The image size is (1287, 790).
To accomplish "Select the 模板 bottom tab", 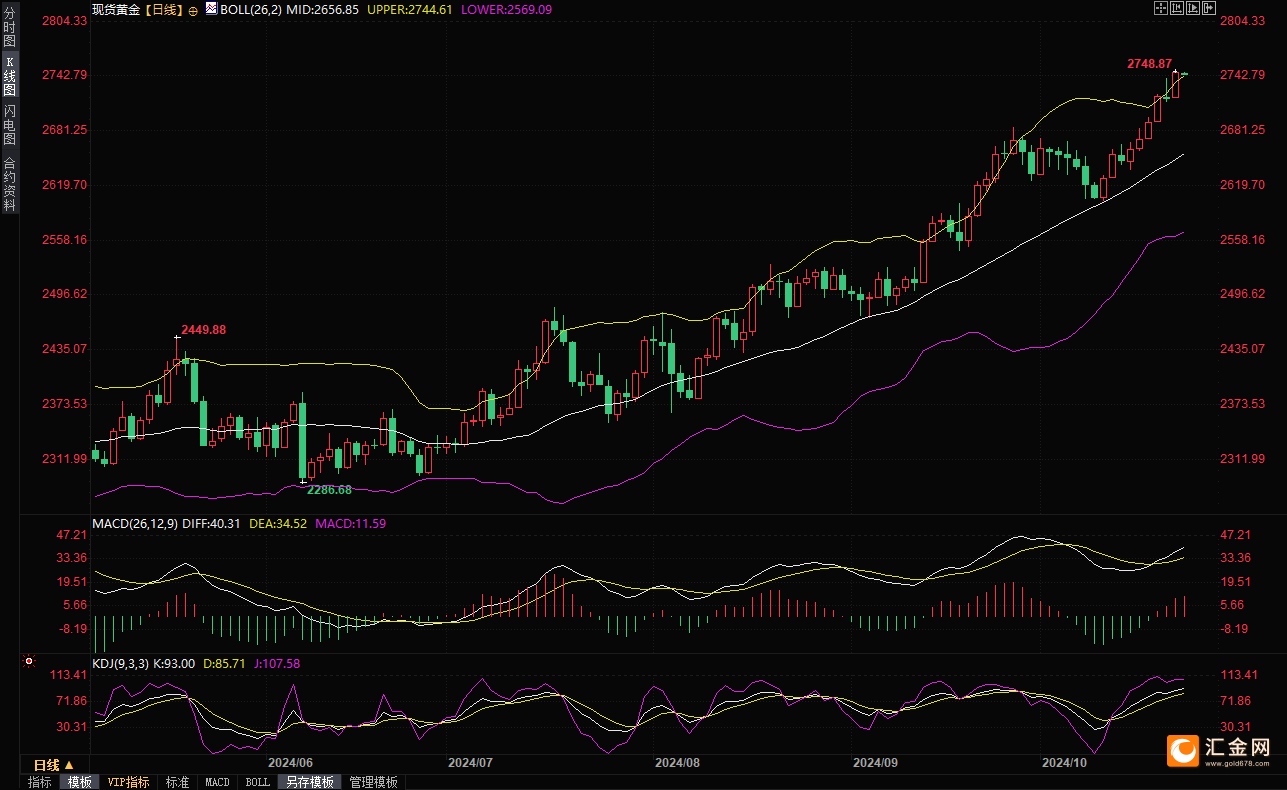I will coord(79,782).
